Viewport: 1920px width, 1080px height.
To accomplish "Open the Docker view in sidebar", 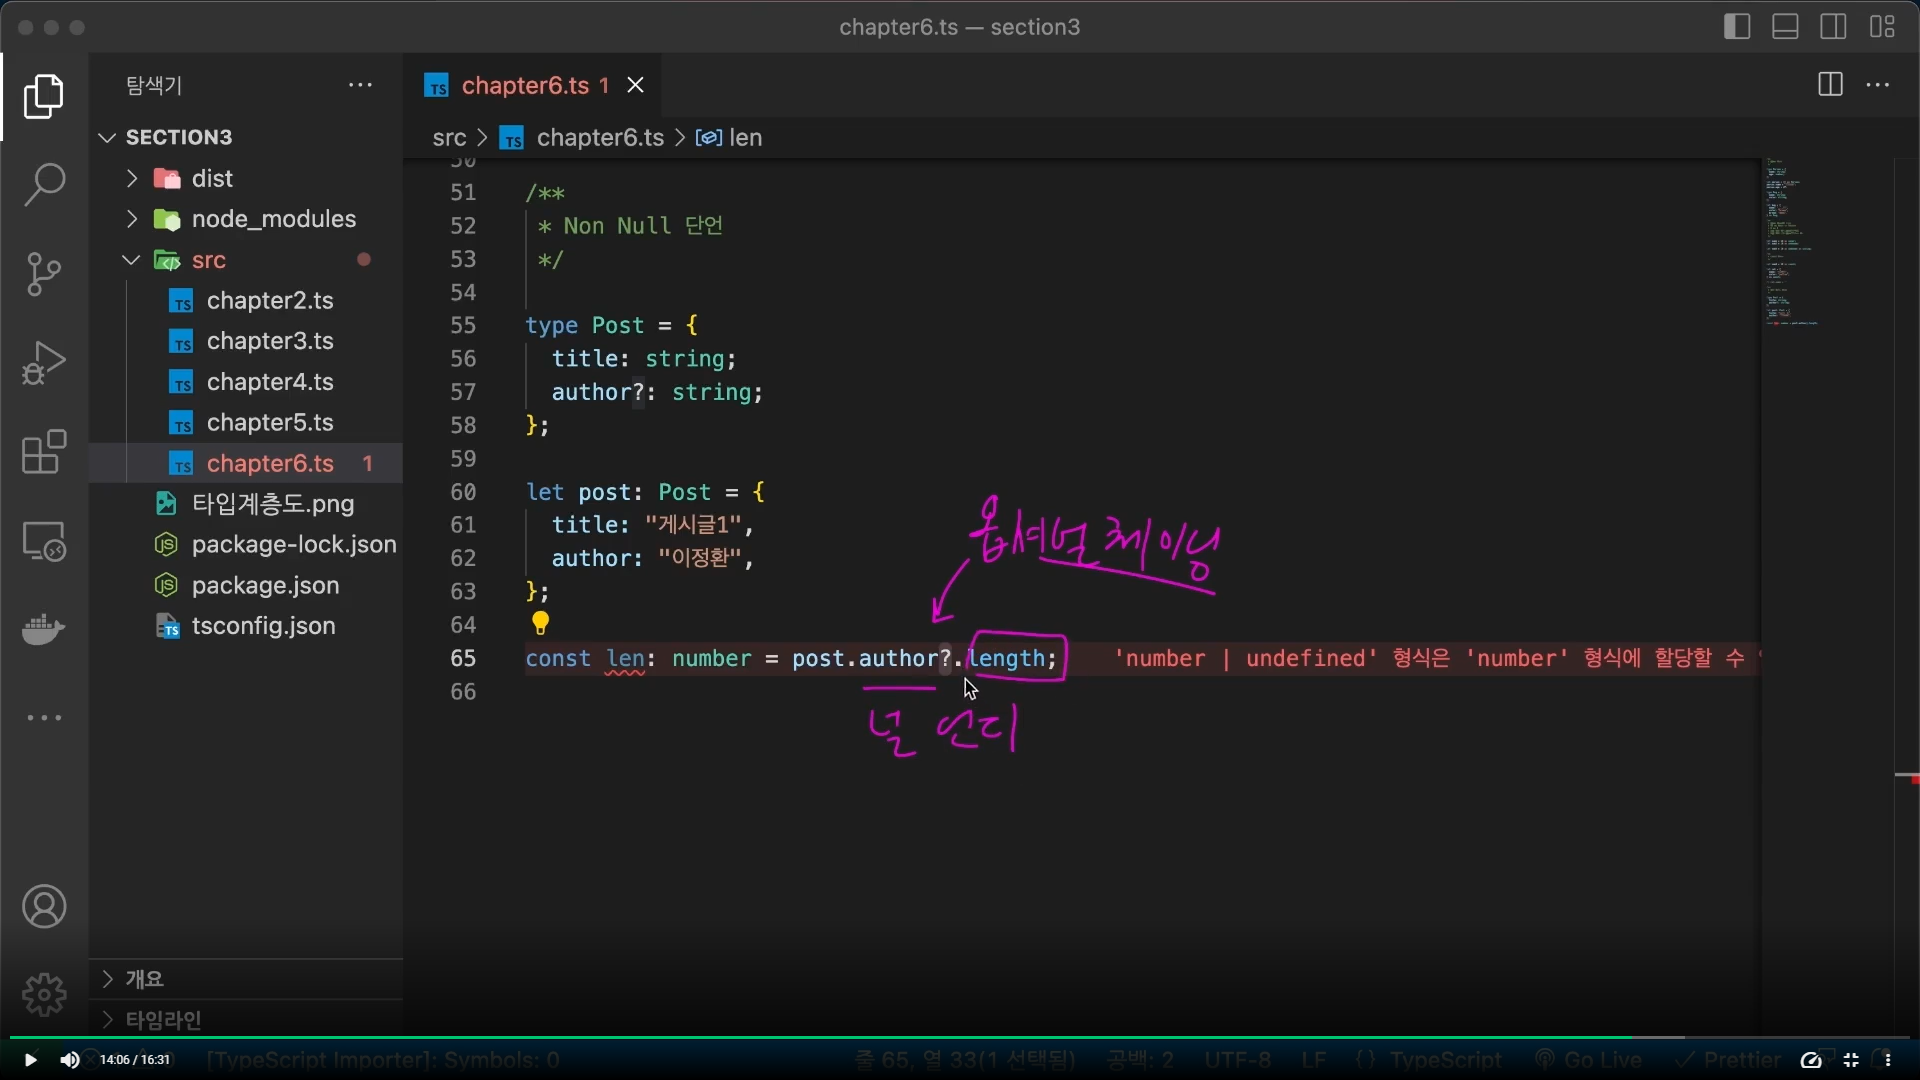I will pos(44,630).
